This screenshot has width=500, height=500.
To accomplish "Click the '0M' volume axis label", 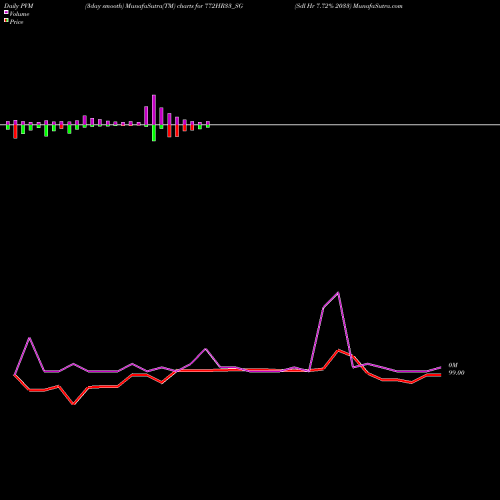I will coord(453,365).
